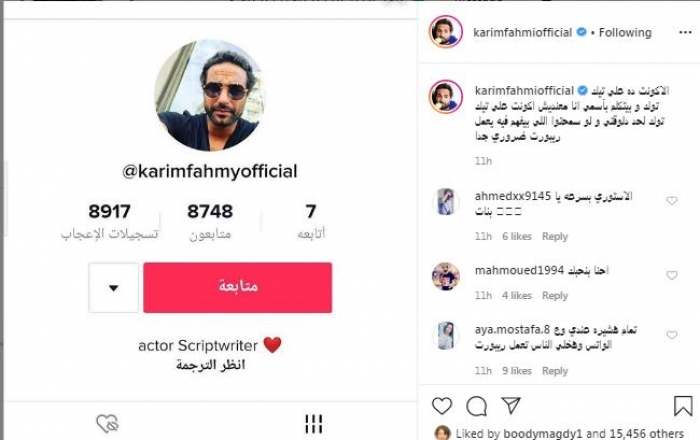Expand the dropdown arrow beside follow button
The height and width of the screenshot is (440, 700).
coord(113,288)
